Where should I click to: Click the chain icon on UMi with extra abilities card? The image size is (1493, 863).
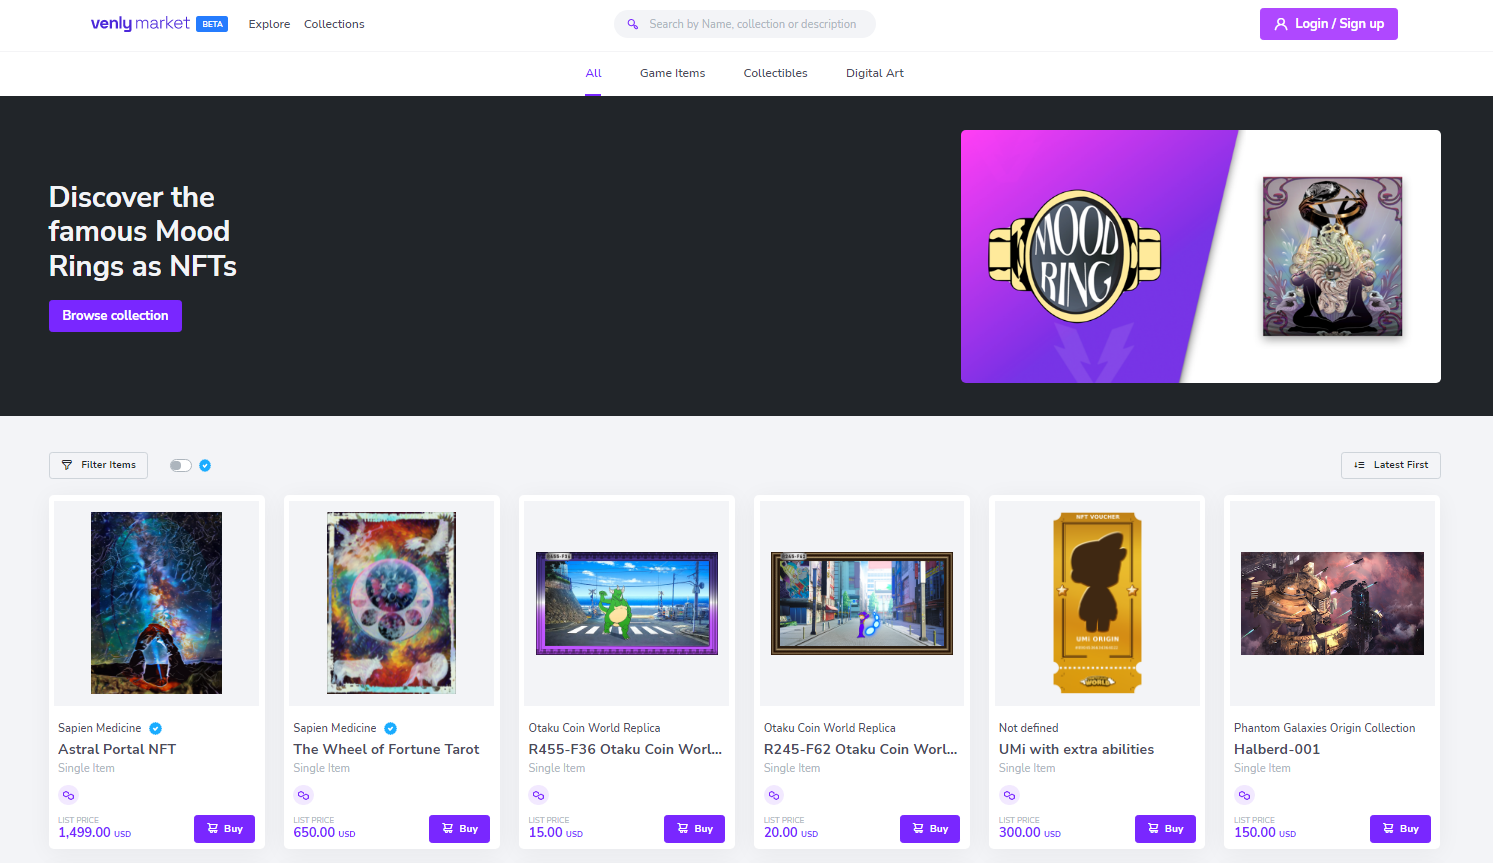1009,795
